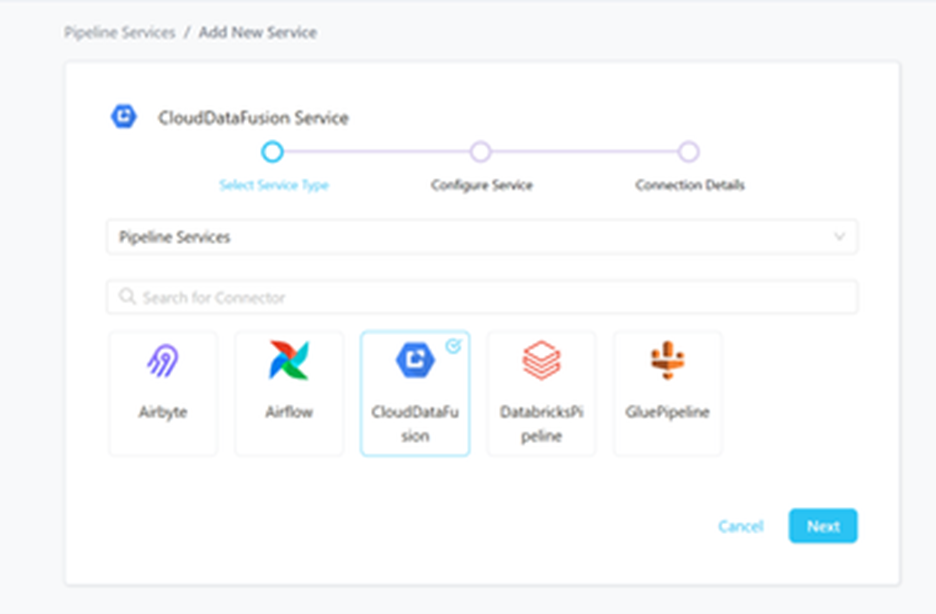The height and width of the screenshot is (614, 936).
Task: Click the DatabricksPipeline card label text
Action: [x=541, y=423]
